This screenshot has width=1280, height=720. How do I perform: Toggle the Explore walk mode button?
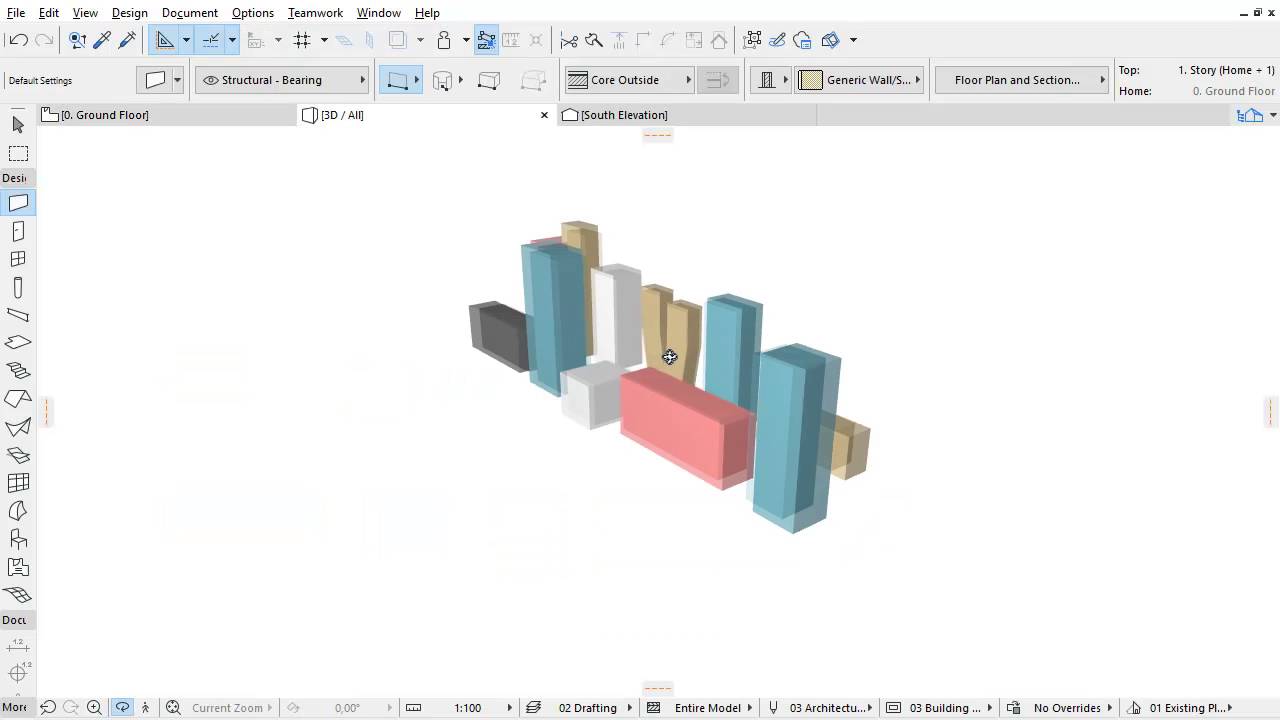coord(145,707)
